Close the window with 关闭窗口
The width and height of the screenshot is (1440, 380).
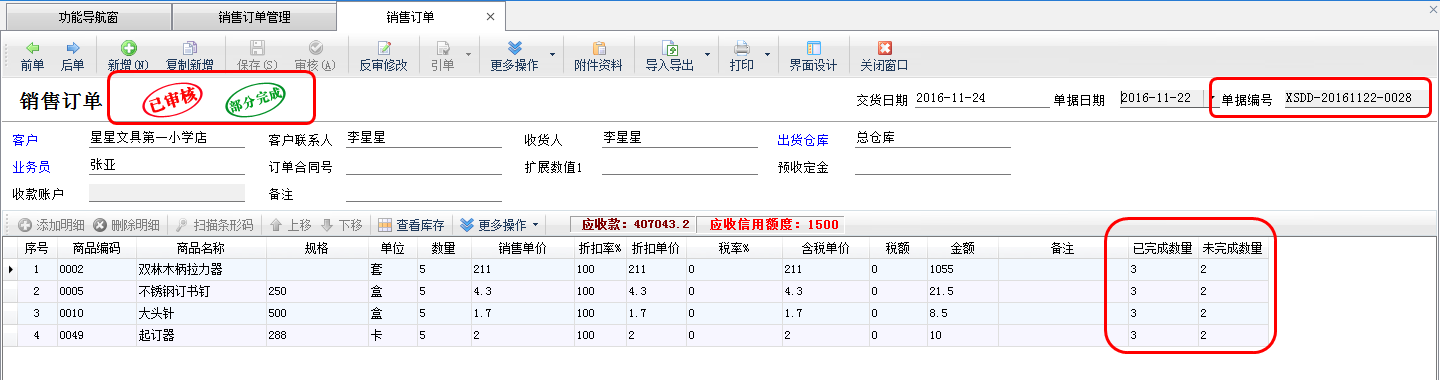[884, 56]
